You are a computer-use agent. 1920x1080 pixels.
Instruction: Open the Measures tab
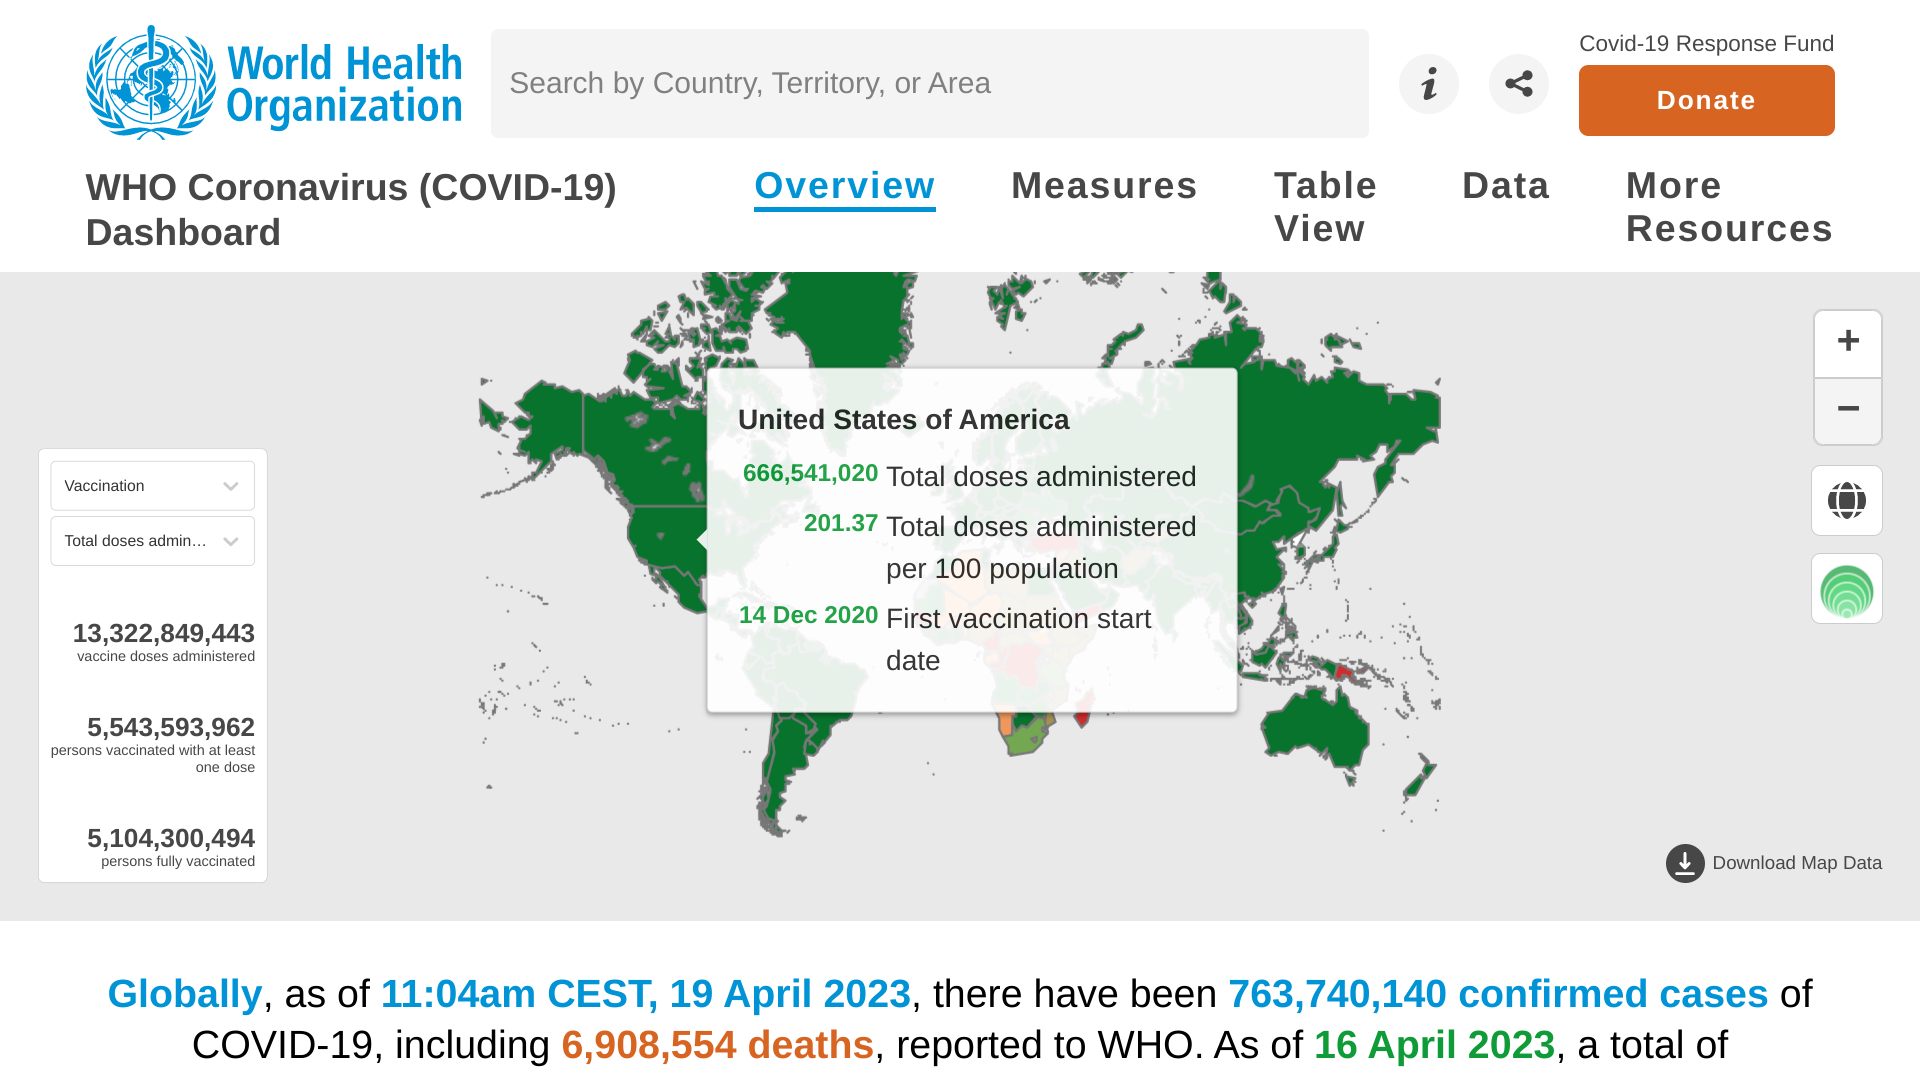tap(1103, 186)
